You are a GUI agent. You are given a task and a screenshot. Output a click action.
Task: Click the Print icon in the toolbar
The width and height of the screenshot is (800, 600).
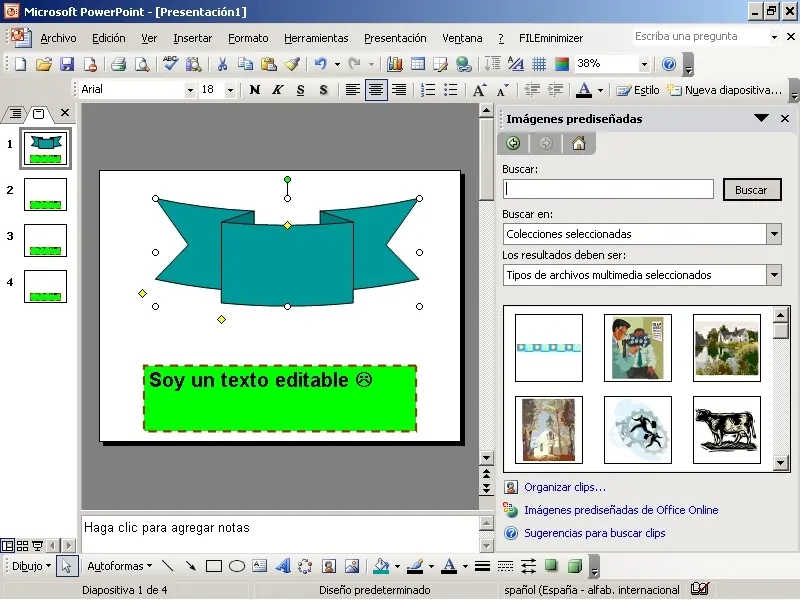(x=118, y=64)
